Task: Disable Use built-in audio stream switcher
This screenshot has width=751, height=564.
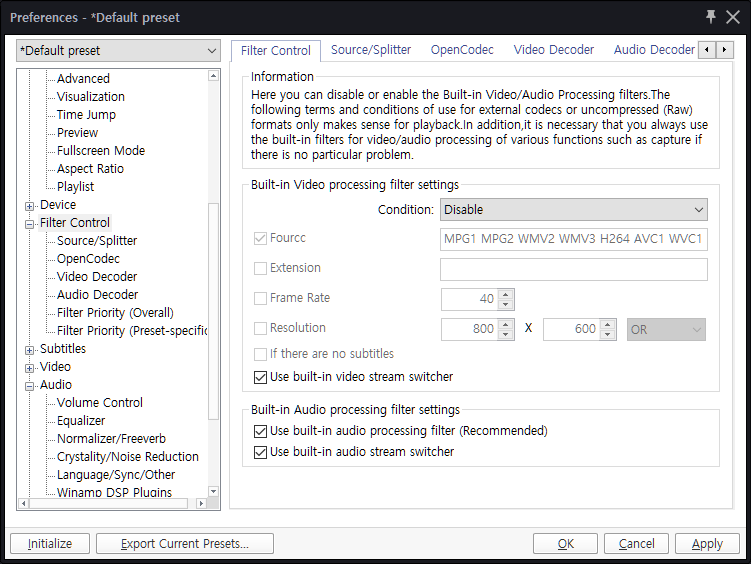Action: coord(261,452)
